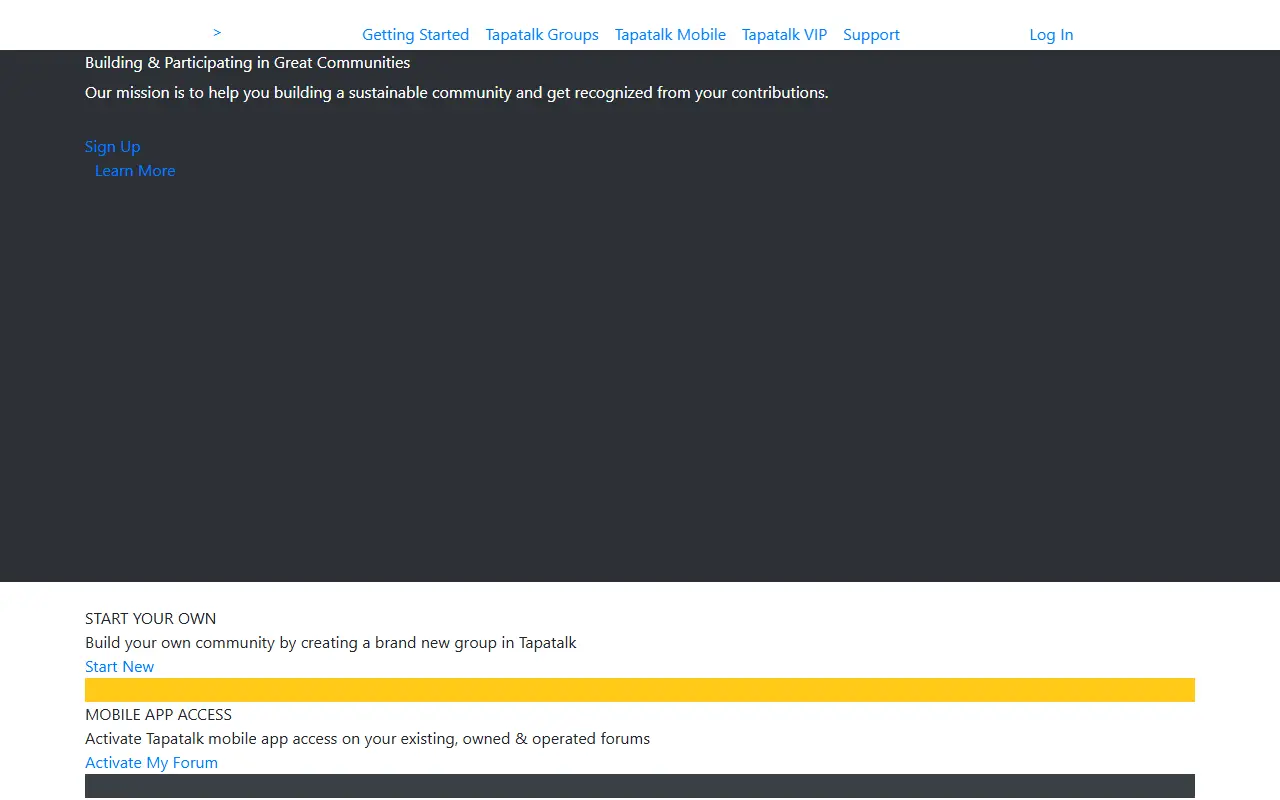Screen dimensions: 1280x800
Task: Click 'Activate Tapatalk mobile app access' description
Action: (367, 739)
